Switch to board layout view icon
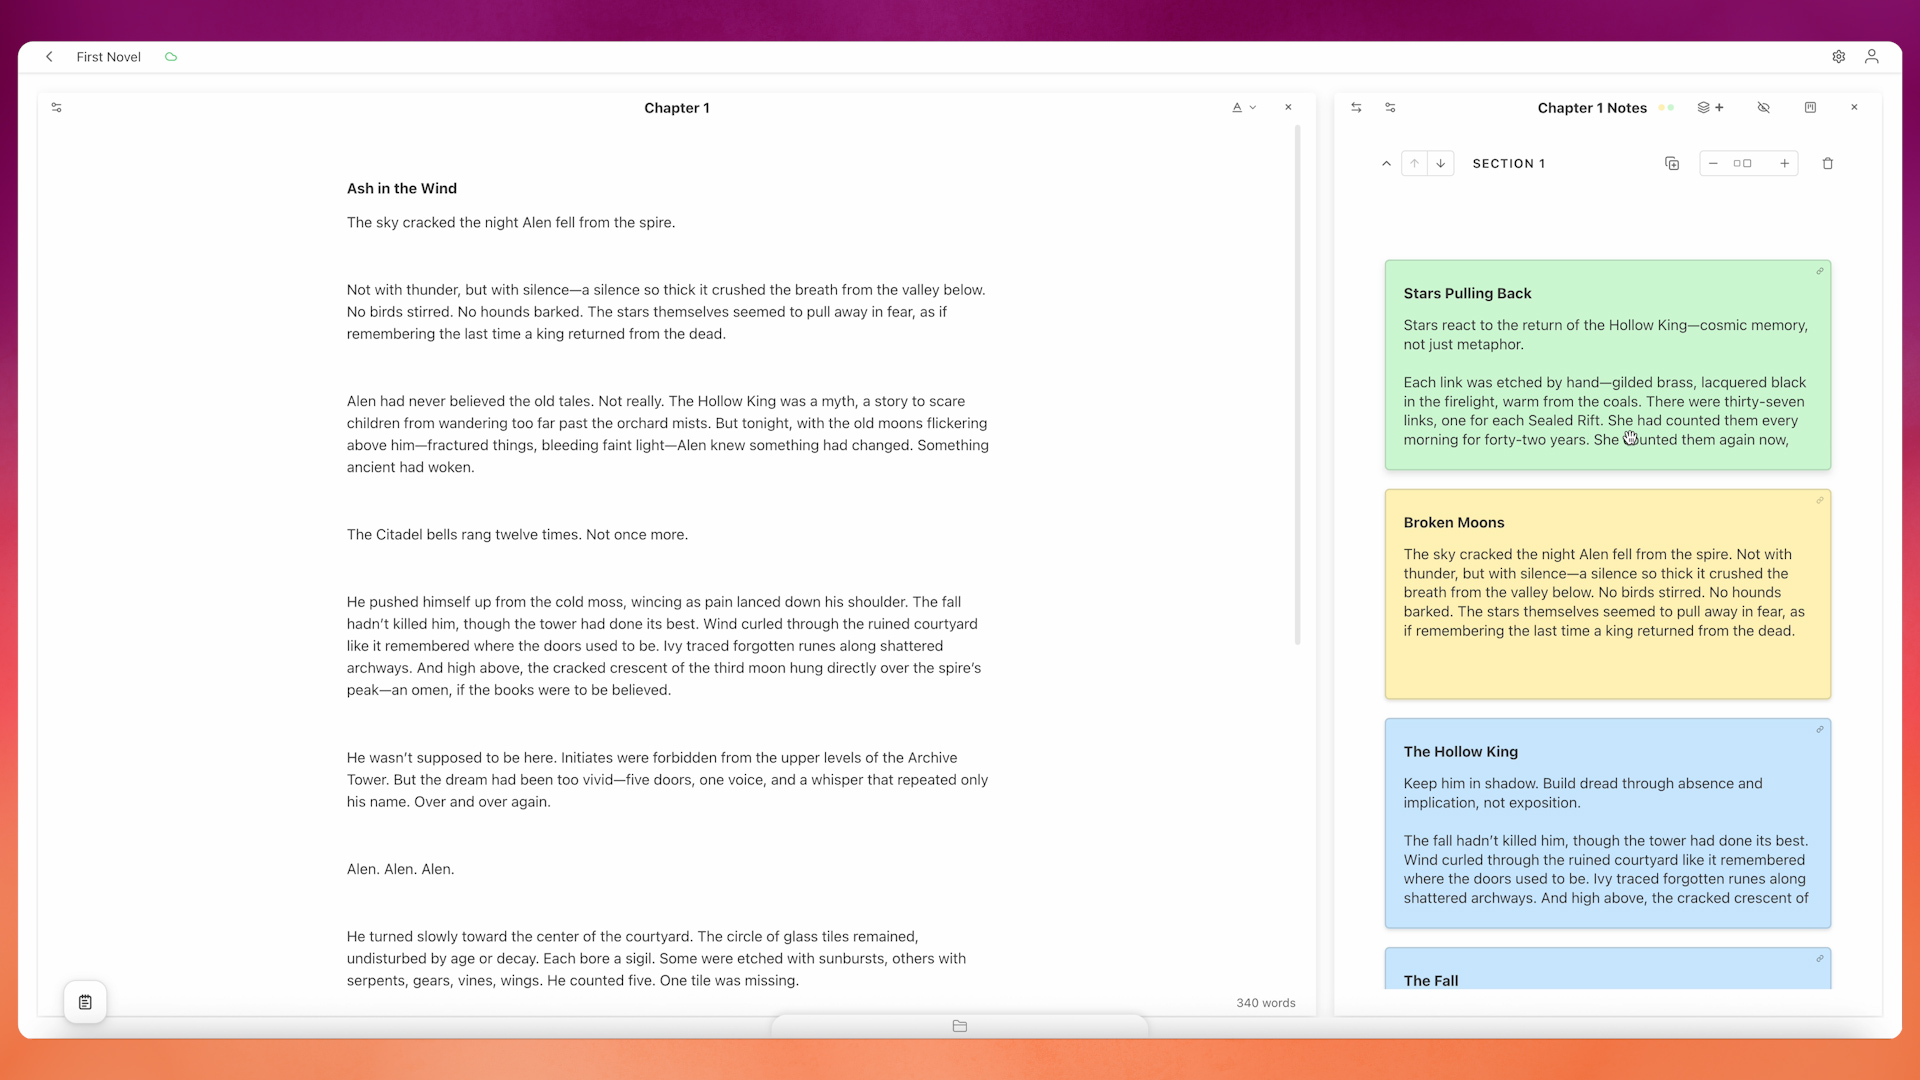The width and height of the screenshot is (1920, 1080). [1810, 108]
